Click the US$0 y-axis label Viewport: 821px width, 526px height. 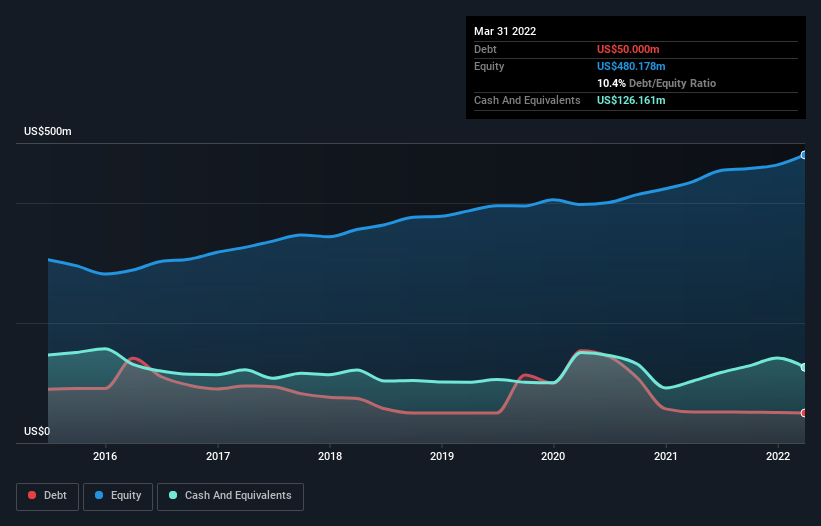tap(37, 431)
